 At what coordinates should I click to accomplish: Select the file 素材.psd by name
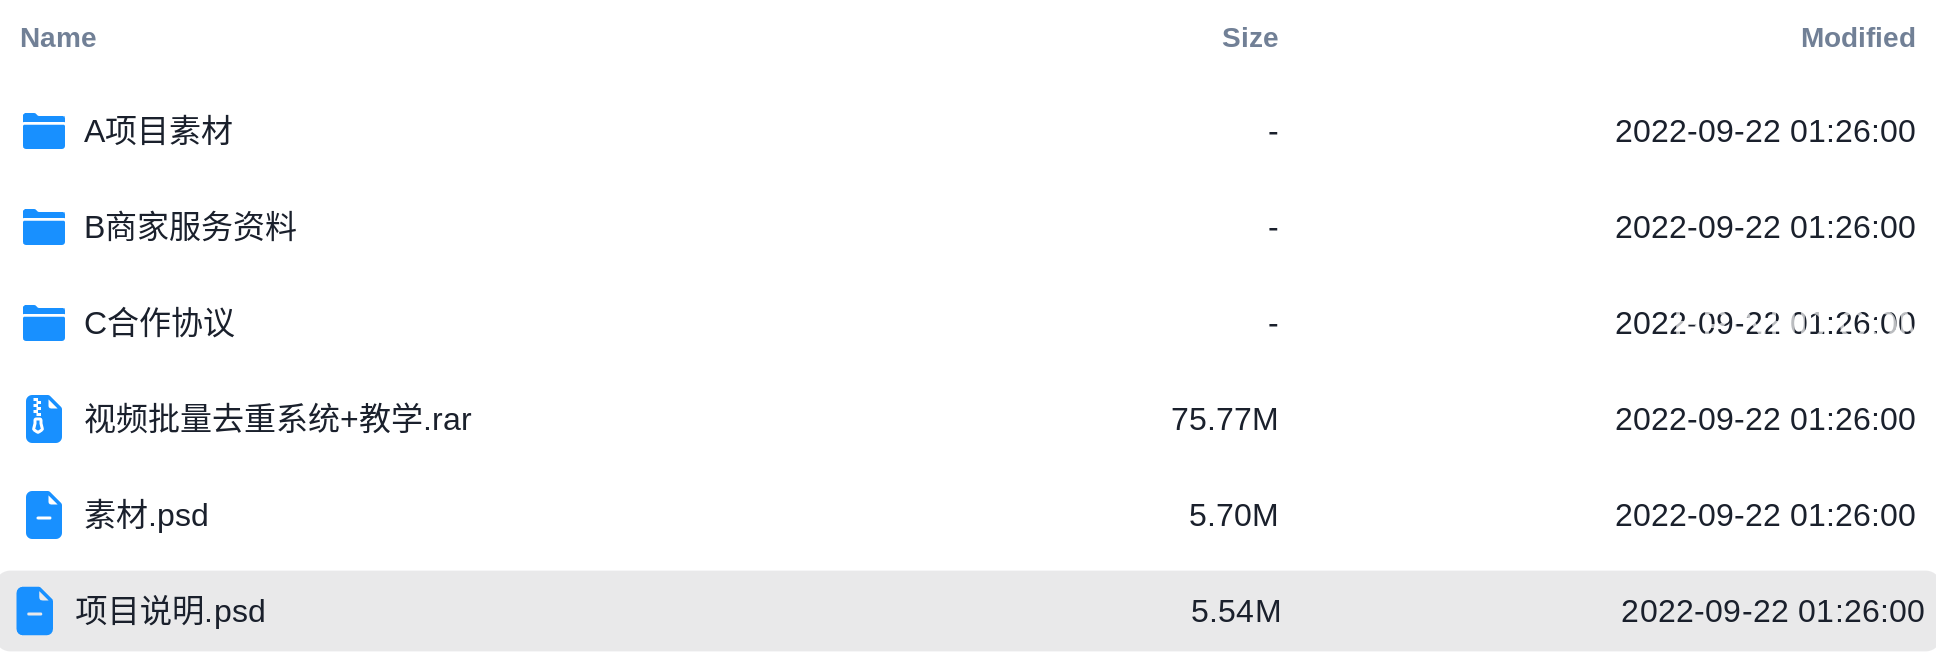pyautogui.click(x=146, y=515)
